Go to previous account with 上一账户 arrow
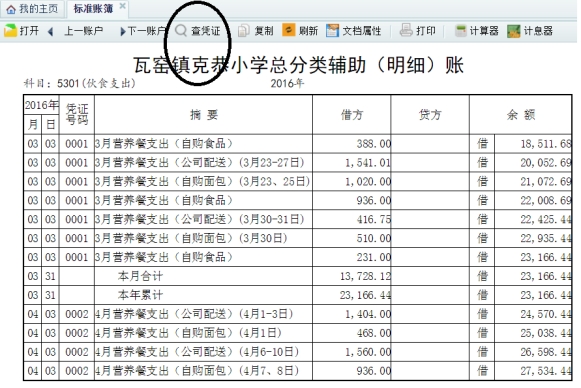Screen dimensions: 581x388 click(x=50, y=31)
